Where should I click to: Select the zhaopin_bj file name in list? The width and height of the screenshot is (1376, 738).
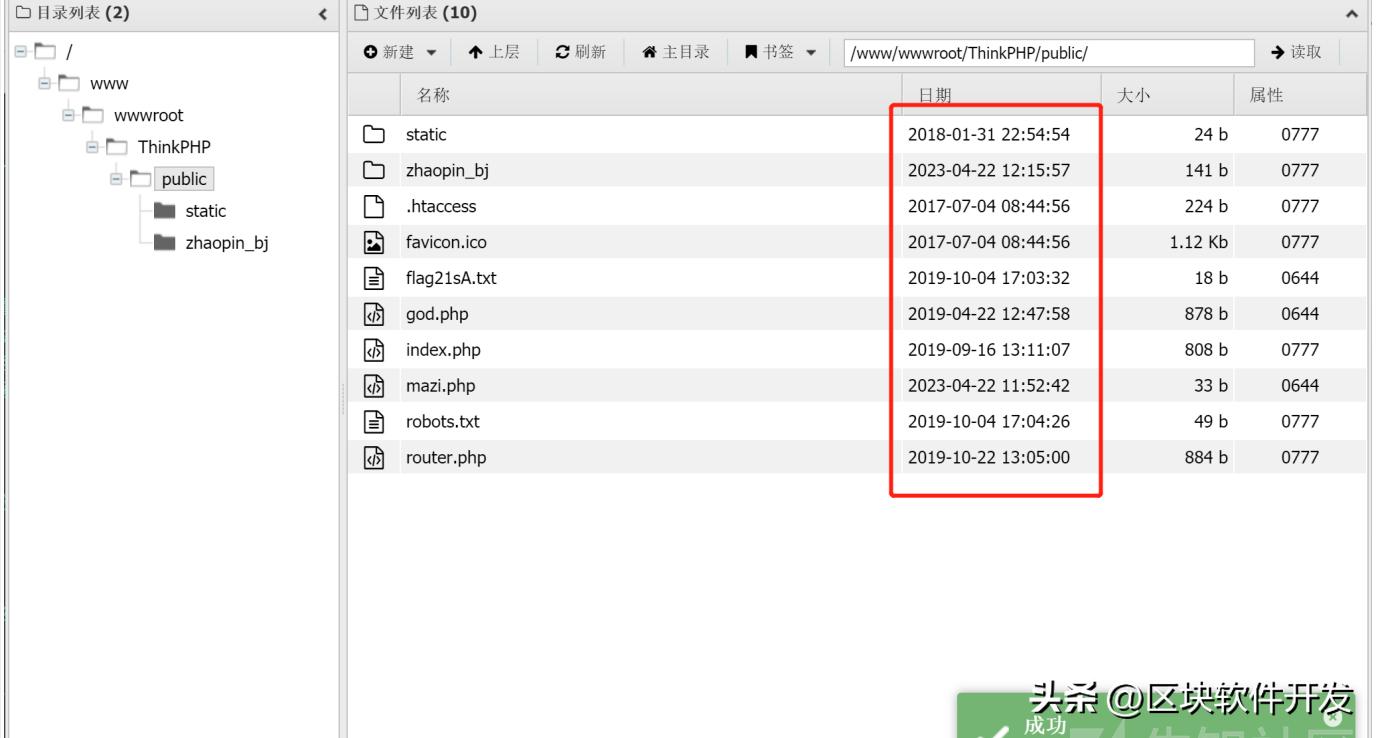pyautogui.click(x=447, y=170)
